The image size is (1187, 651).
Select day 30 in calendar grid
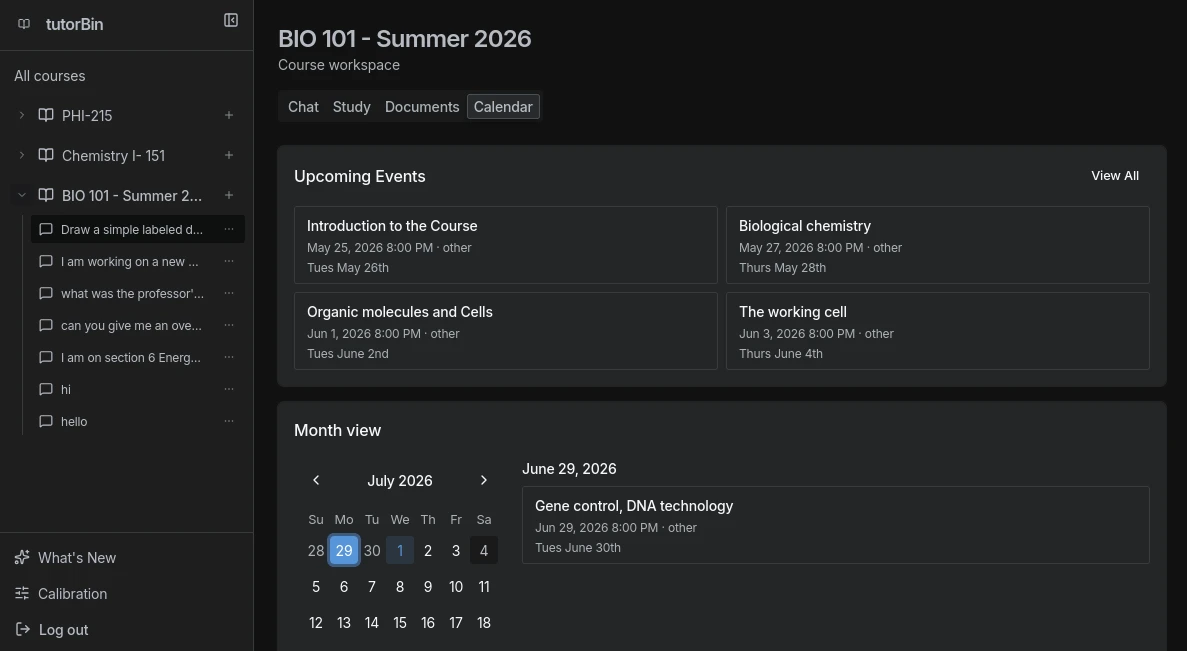(372, 550)
